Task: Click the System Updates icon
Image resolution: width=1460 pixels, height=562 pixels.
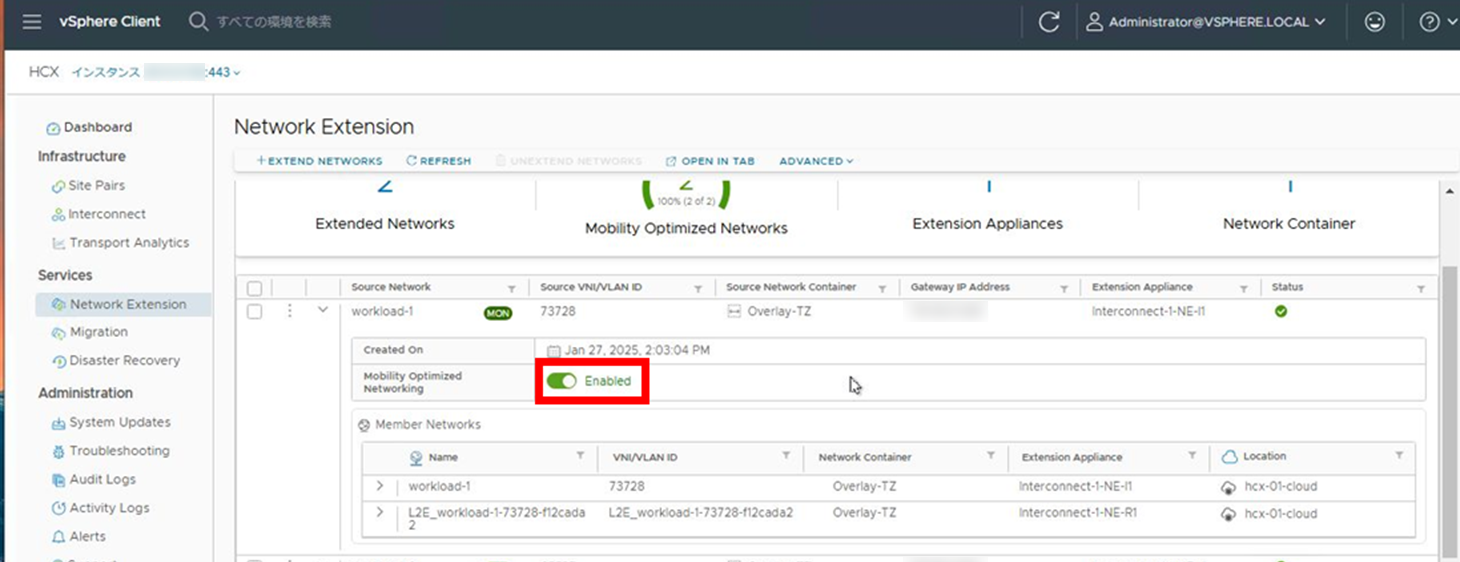Action: (x=58, y=423)
